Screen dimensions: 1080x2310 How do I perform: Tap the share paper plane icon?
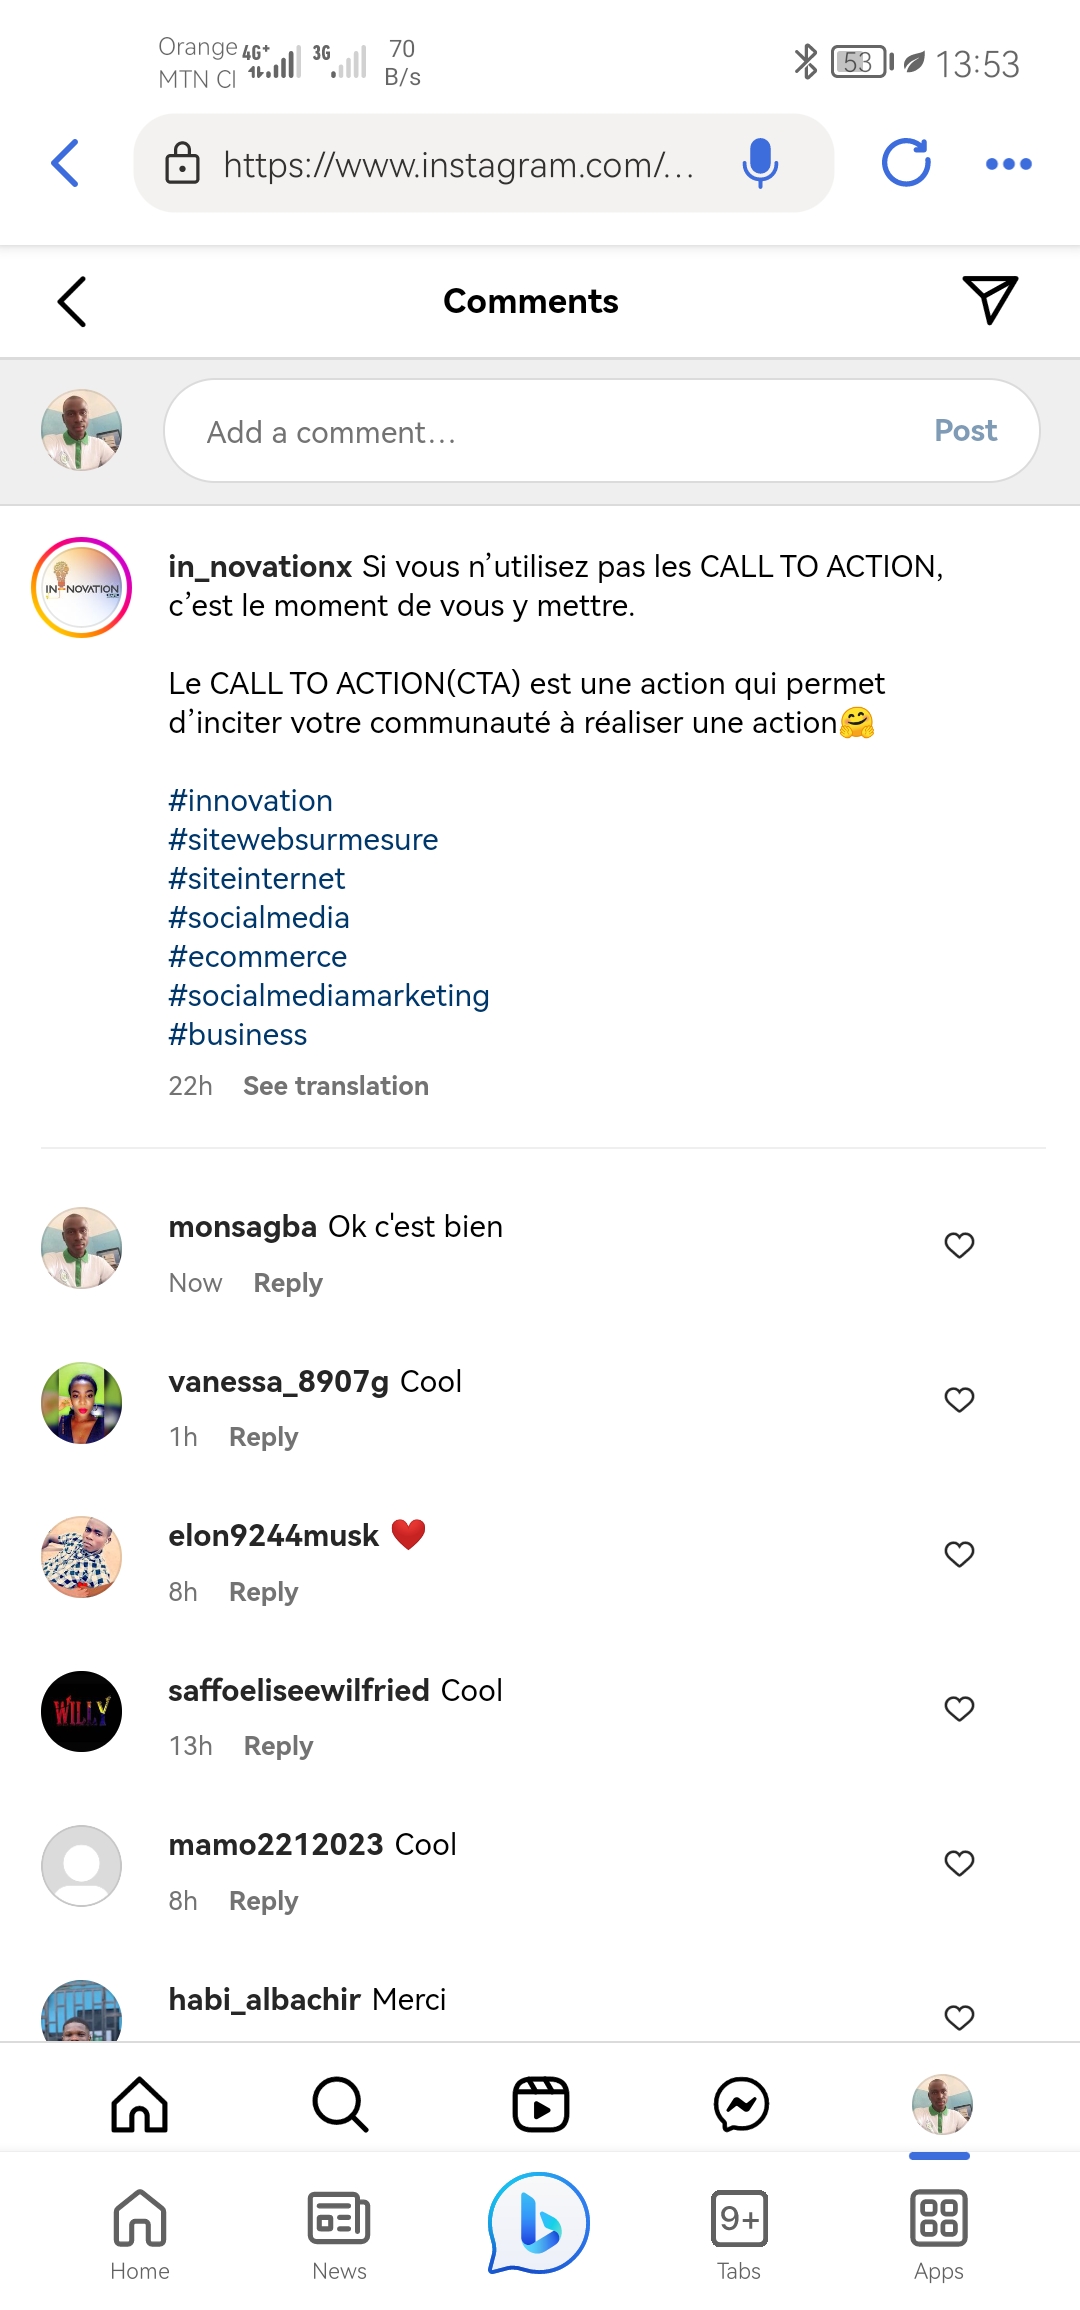(989, 300)
